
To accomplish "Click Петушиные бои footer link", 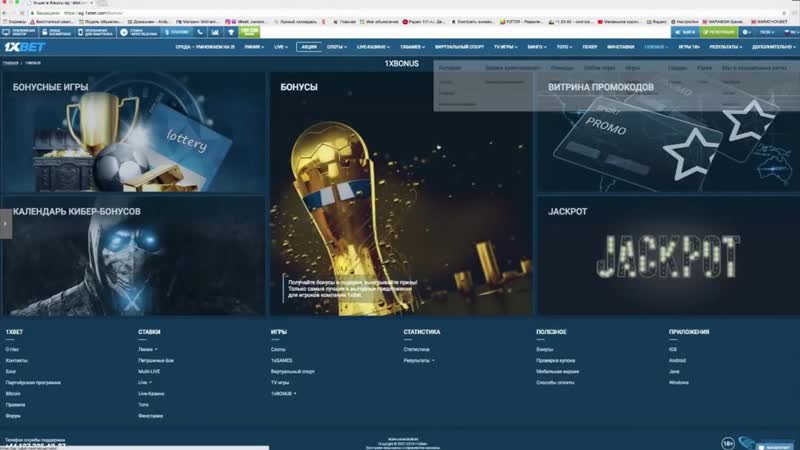I will coord(156,361).
